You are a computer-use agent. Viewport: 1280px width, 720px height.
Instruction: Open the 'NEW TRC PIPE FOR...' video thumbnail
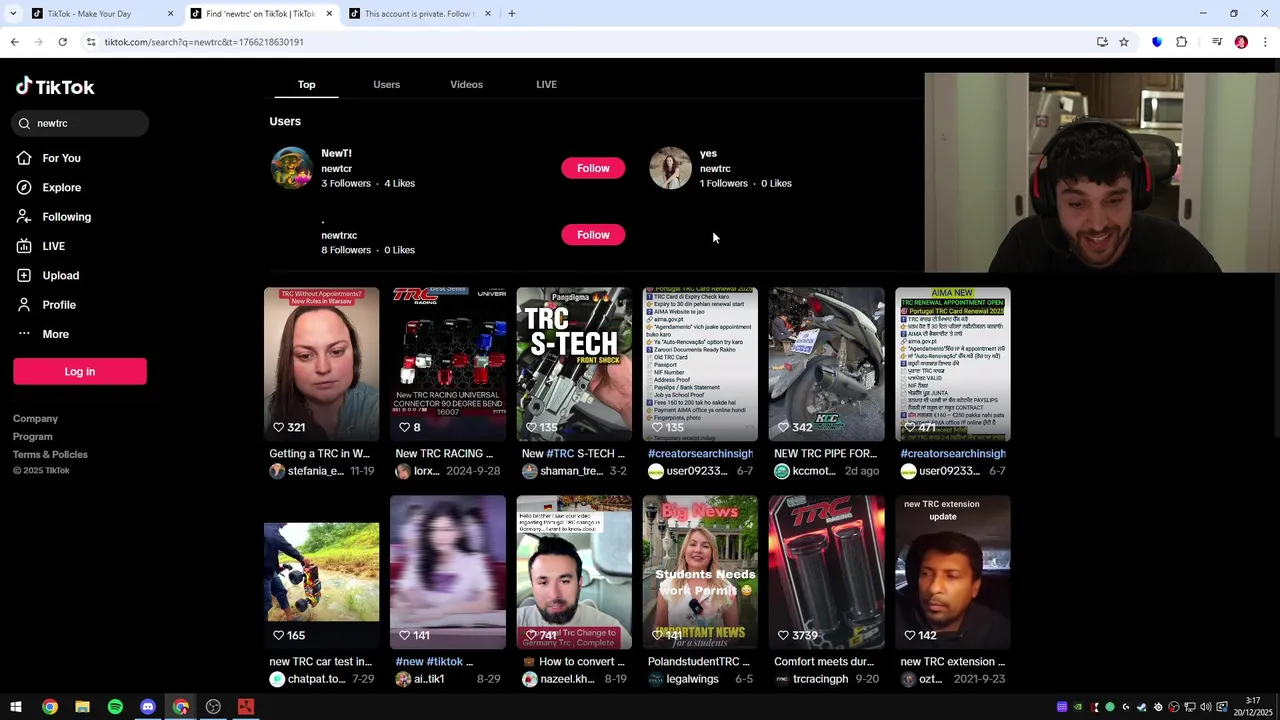[826, 364]
